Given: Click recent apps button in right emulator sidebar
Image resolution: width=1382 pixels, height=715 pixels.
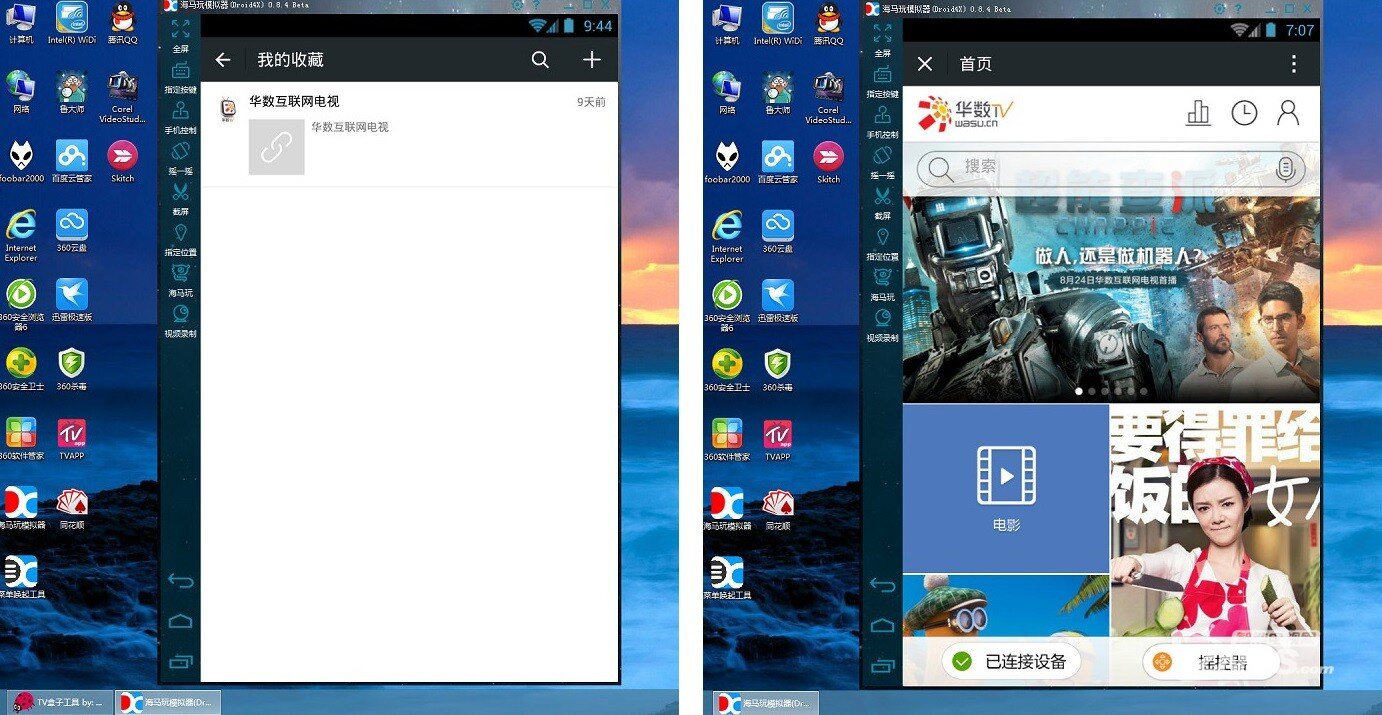Looking at the screenshot, I should tap(882, 665).
